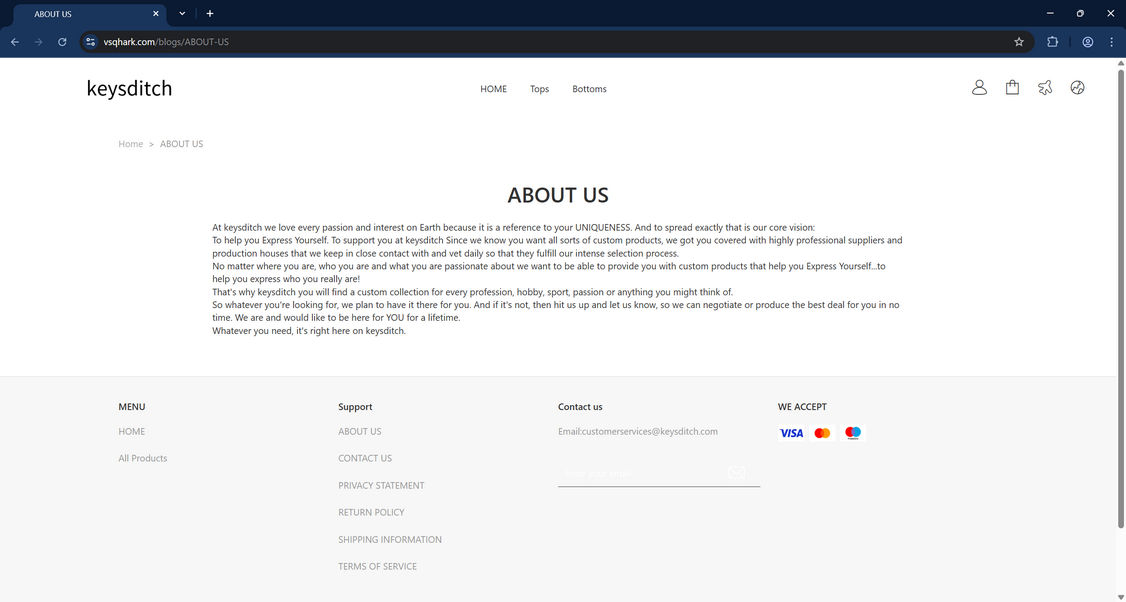Click the Contact us footer heading
This screenshot has height=602, width=1126.
point(580,407)
